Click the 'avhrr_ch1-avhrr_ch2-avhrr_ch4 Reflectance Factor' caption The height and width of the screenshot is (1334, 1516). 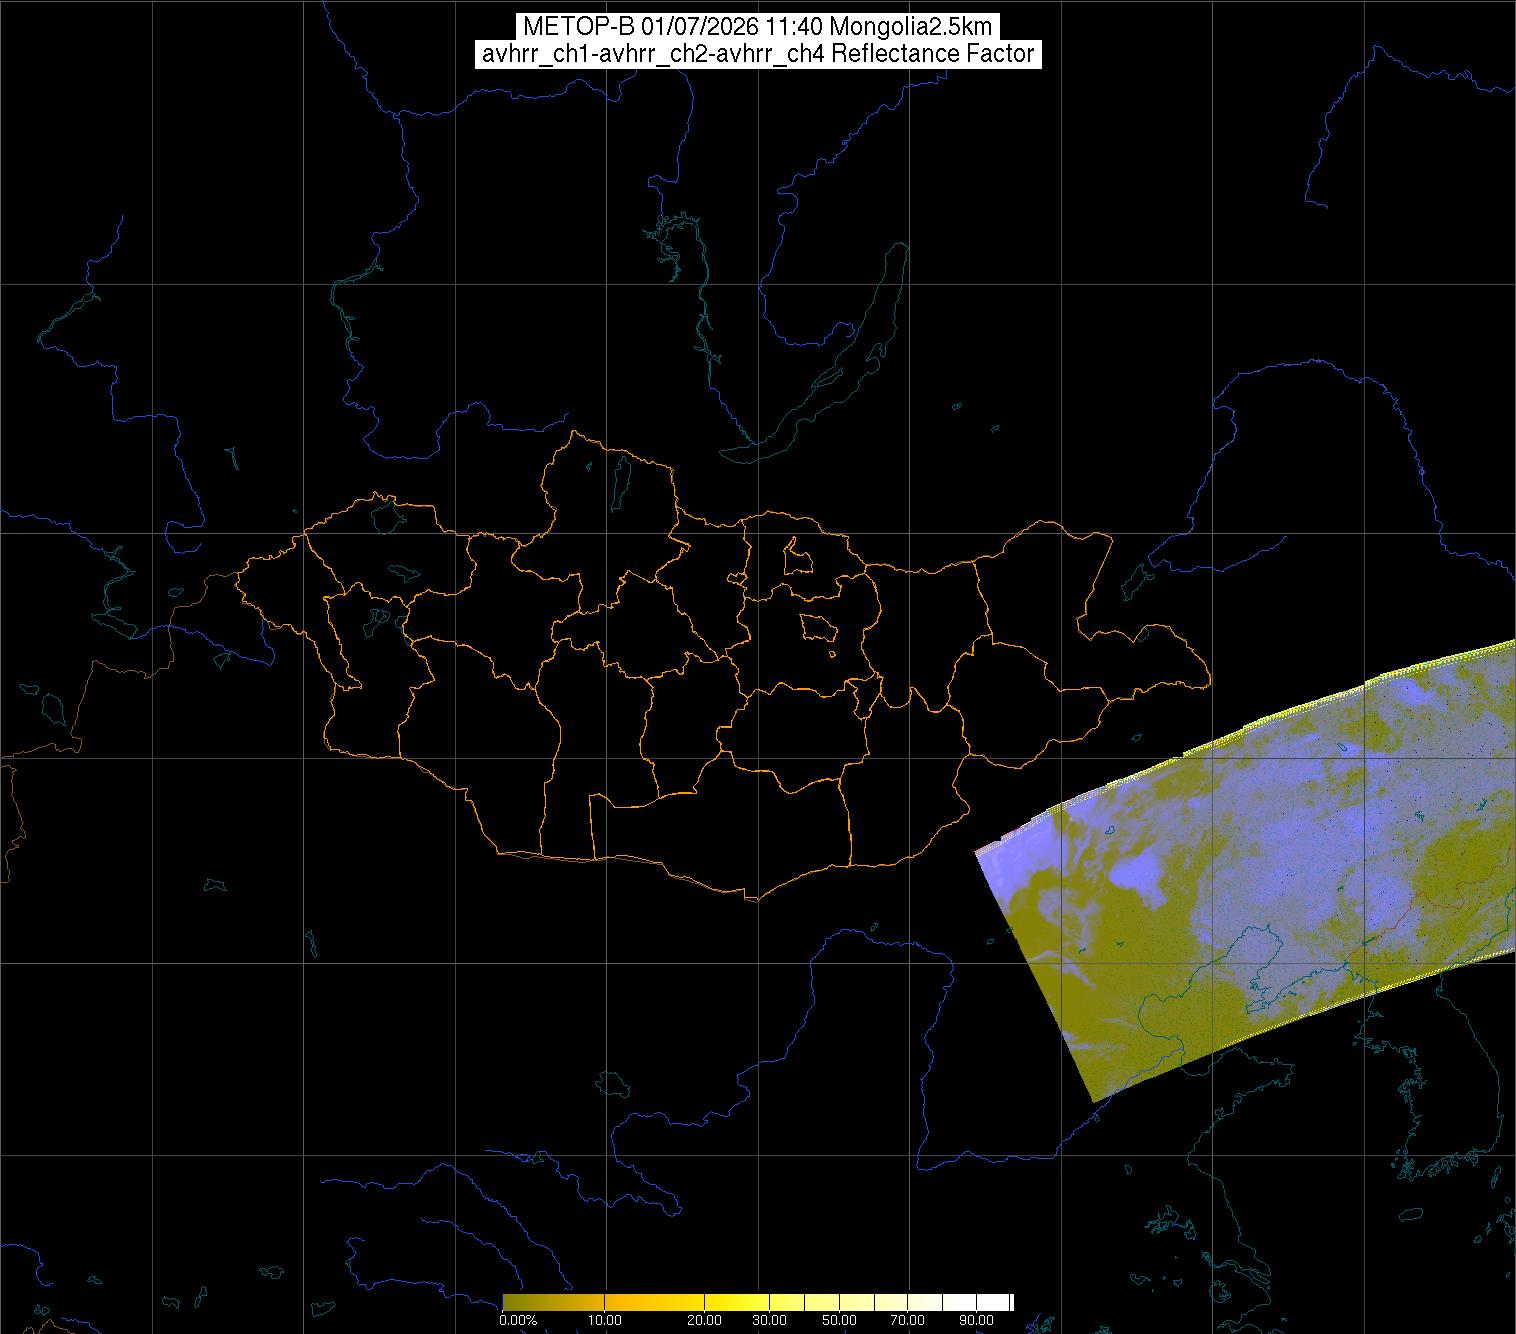click(x=757, y=54)
